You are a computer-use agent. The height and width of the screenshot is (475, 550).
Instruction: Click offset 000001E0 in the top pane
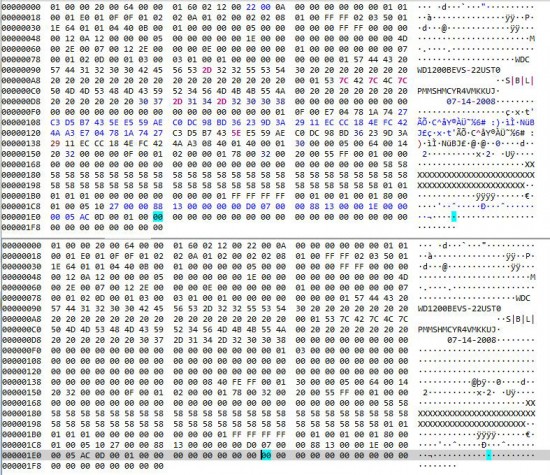[21, 217]
